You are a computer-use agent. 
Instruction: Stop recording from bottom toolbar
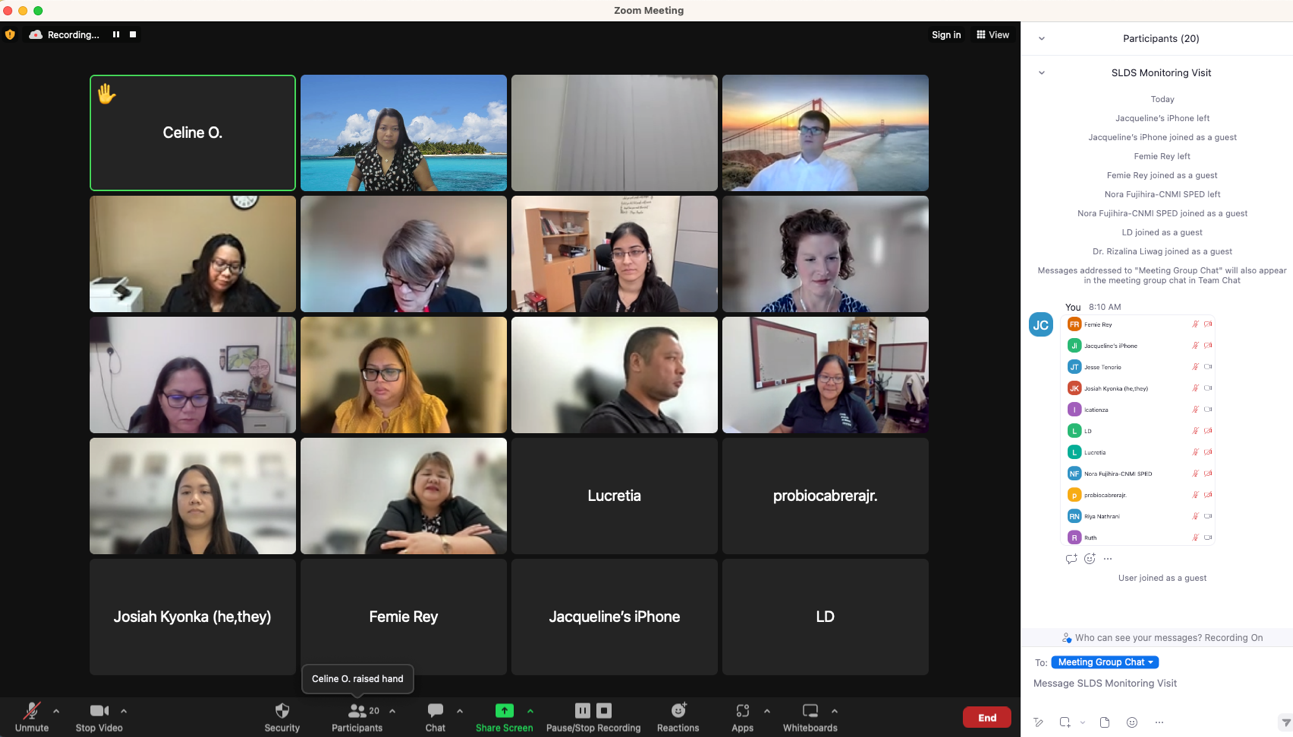point(604,710)
